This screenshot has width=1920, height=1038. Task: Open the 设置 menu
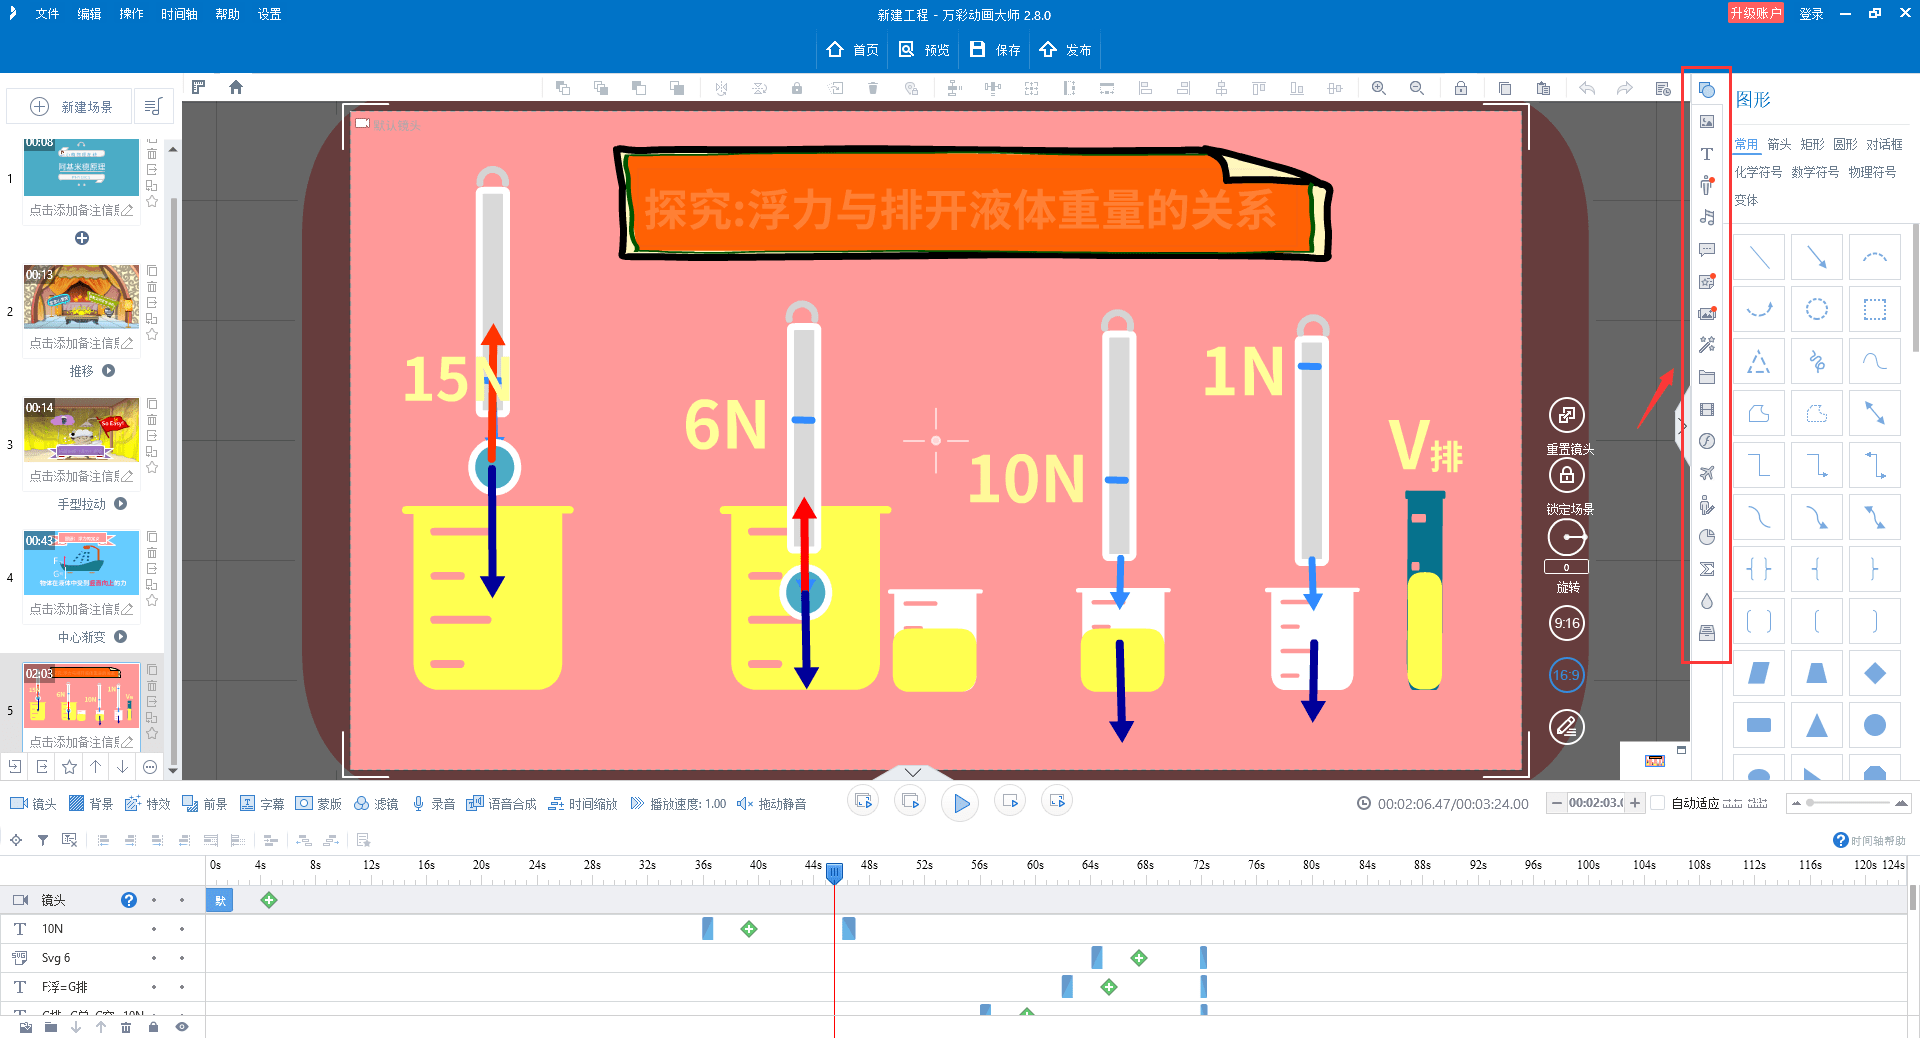pos(269,14)
